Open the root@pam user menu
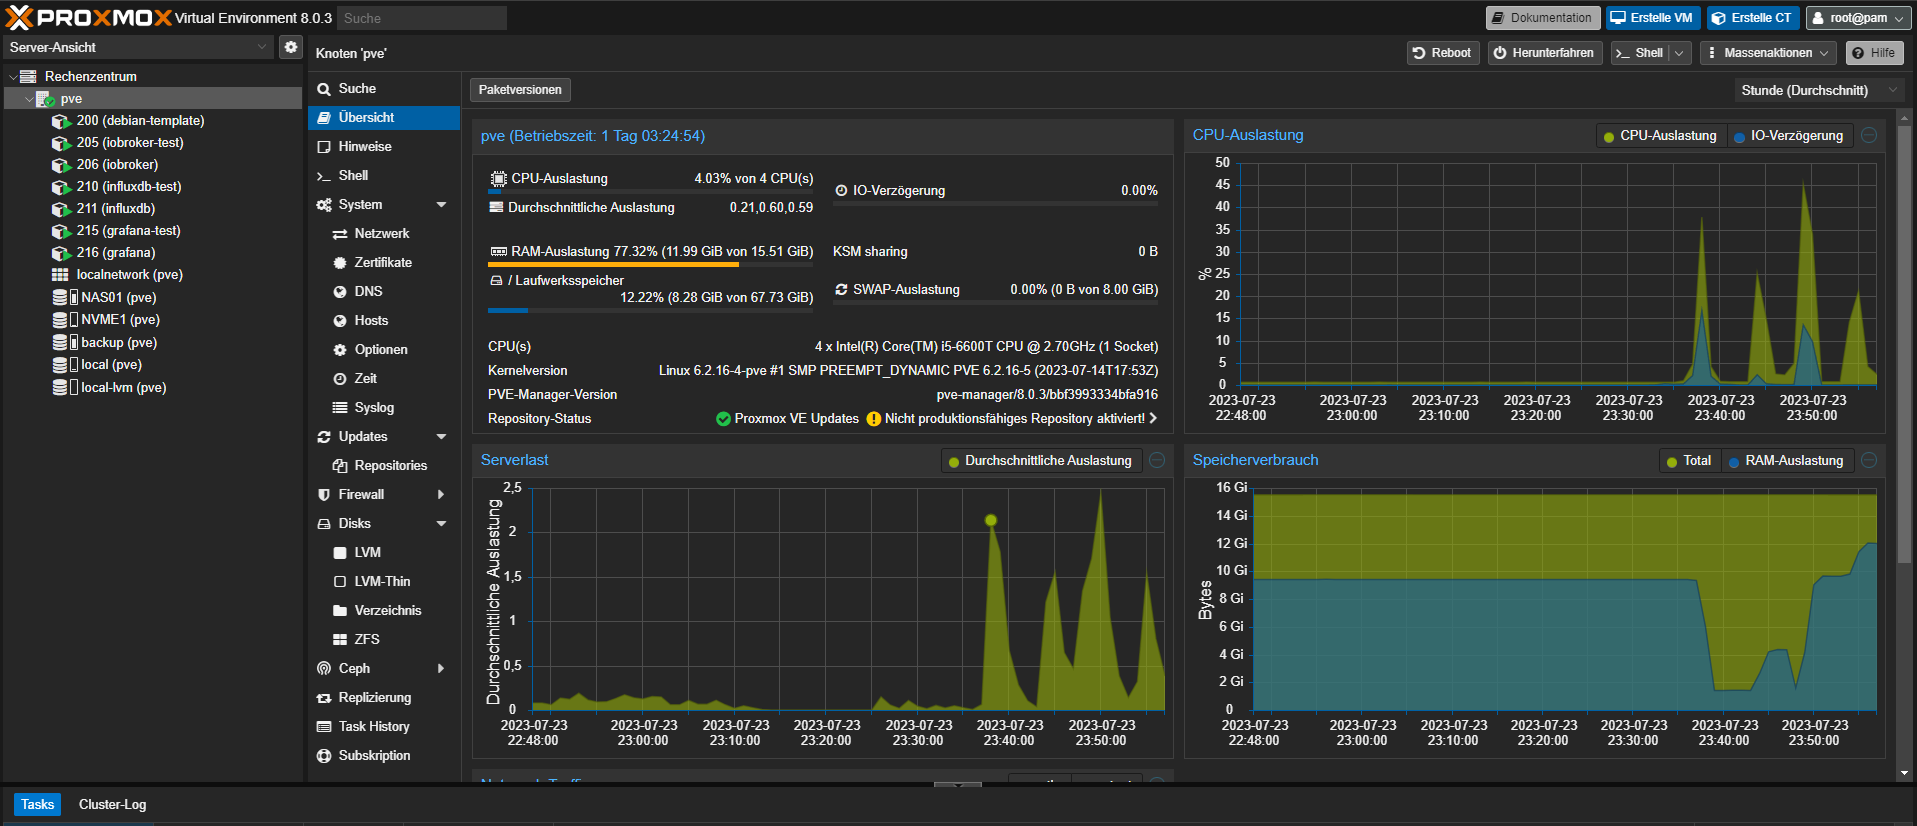Viewport: 1917px width, 826px height. pyautogui.click(x=1857, y=18)
